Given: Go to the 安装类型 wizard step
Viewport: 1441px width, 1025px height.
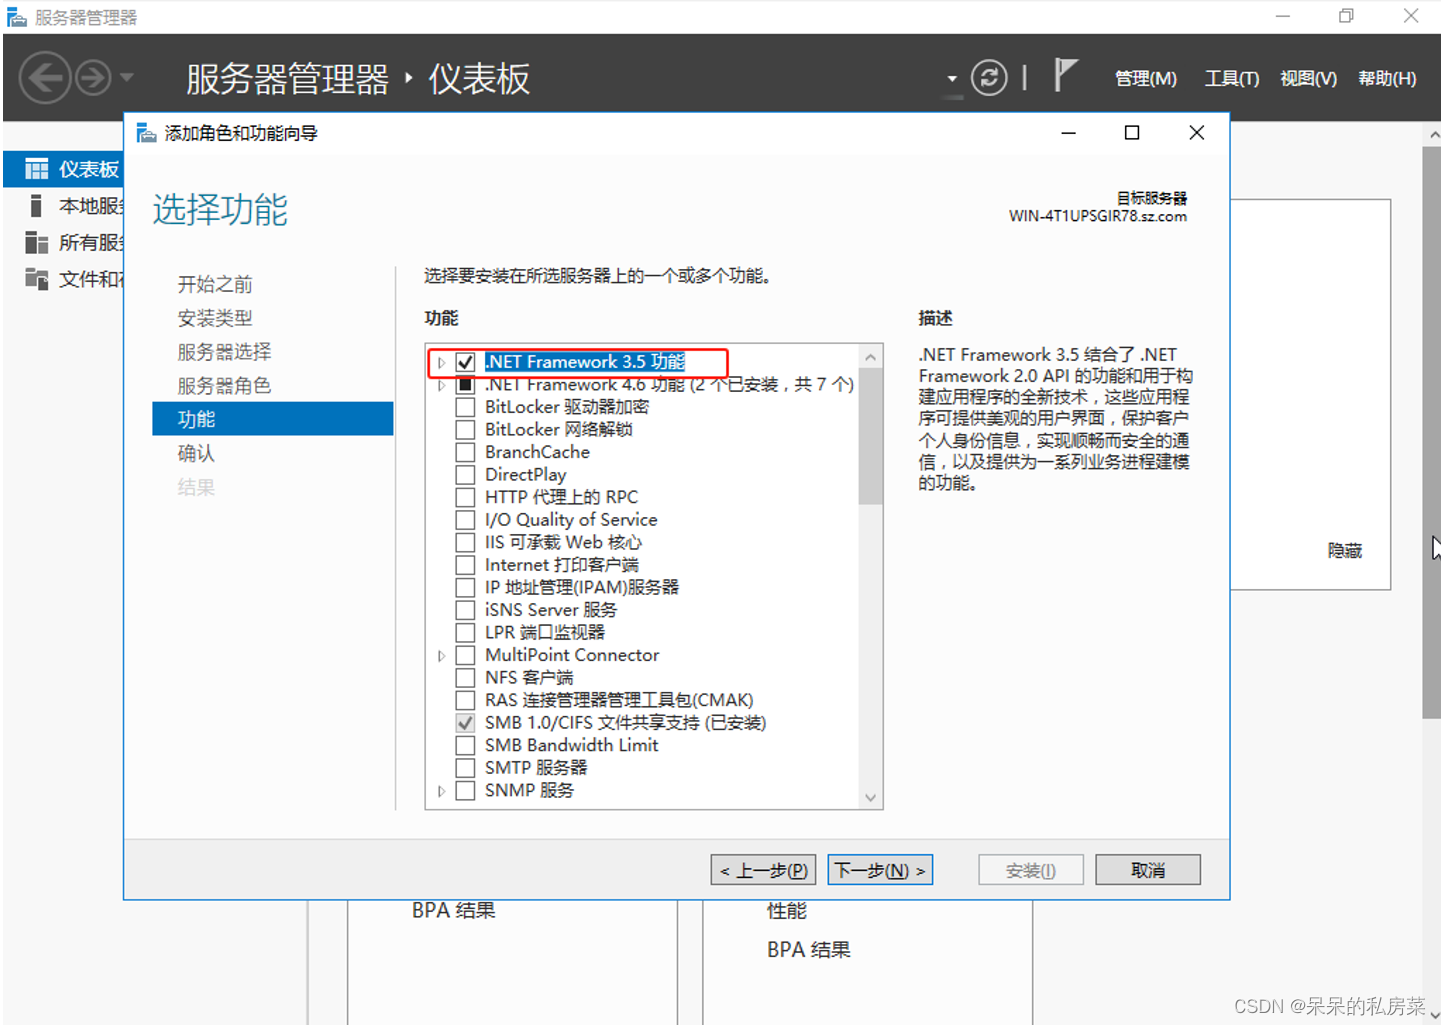Looking at the screenshot, I should tap(215, 318).
